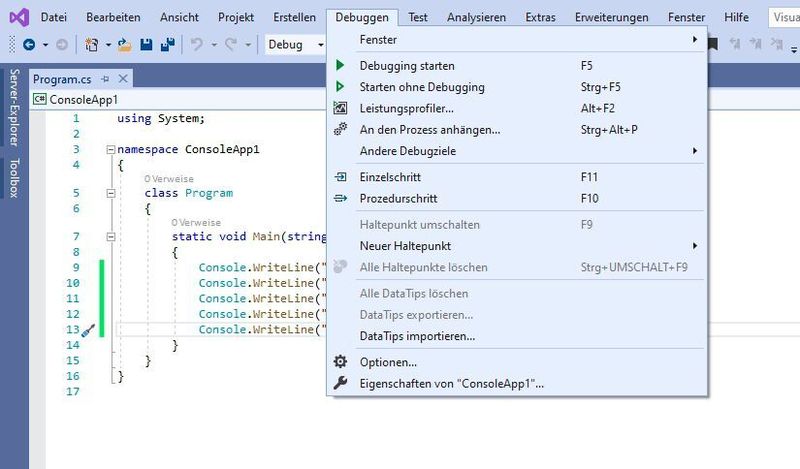Image resolution: width=800 pixels, height=469 pixels.
Task: Collapse the namespace ConsoleApp1 block
Action: pyautogui.click(x=111, y=150)
